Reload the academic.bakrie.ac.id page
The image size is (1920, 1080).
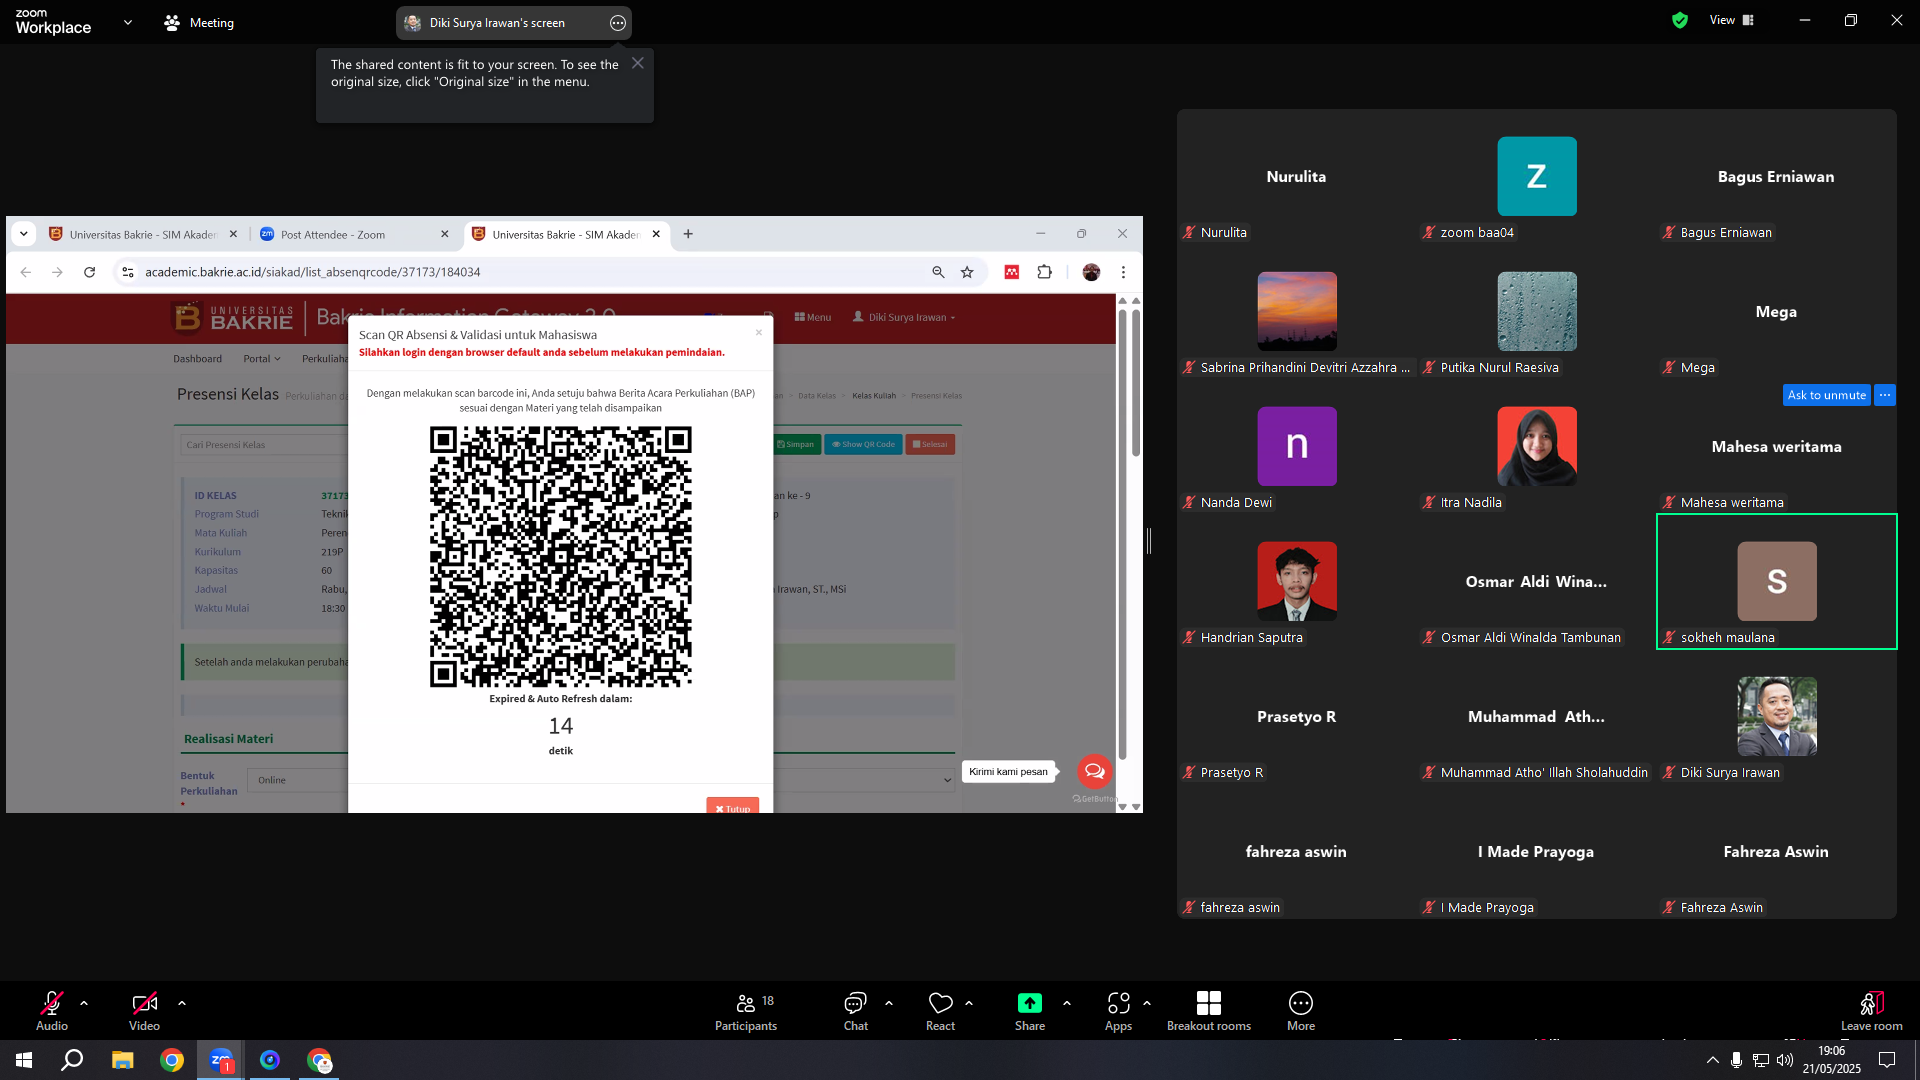click(90, 272)
